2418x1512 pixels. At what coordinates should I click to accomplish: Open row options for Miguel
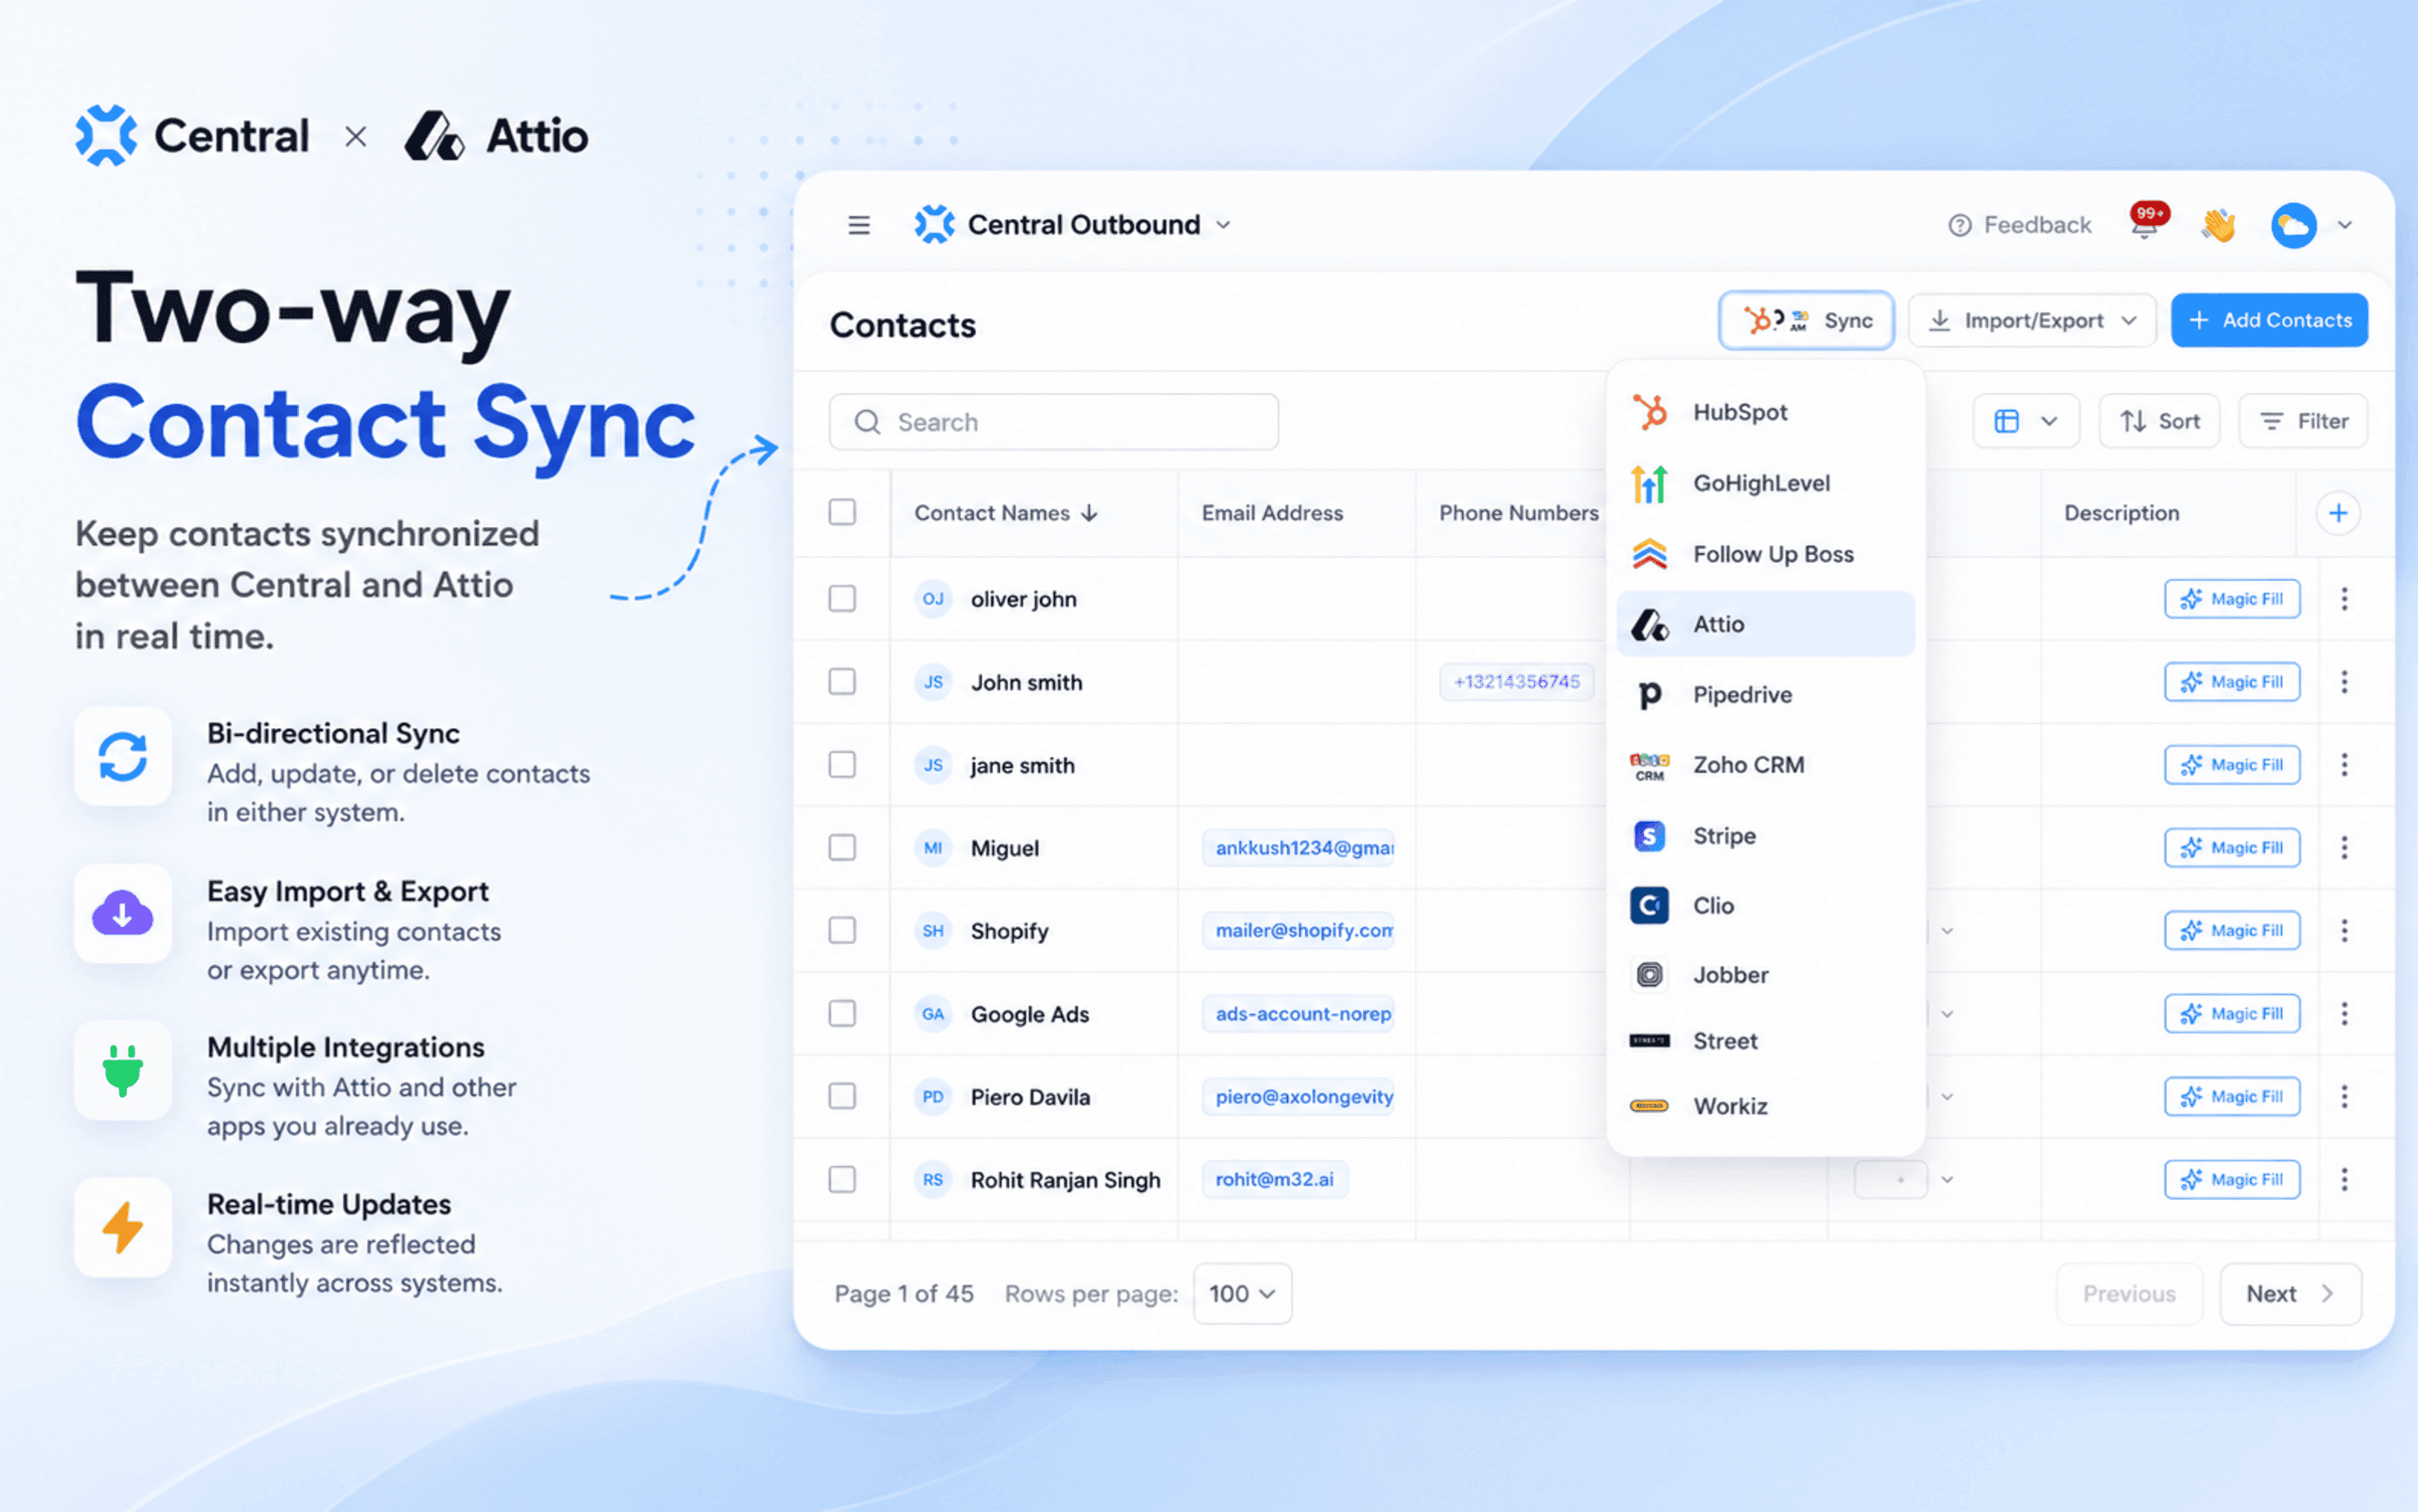click(x=2344, y=848)
